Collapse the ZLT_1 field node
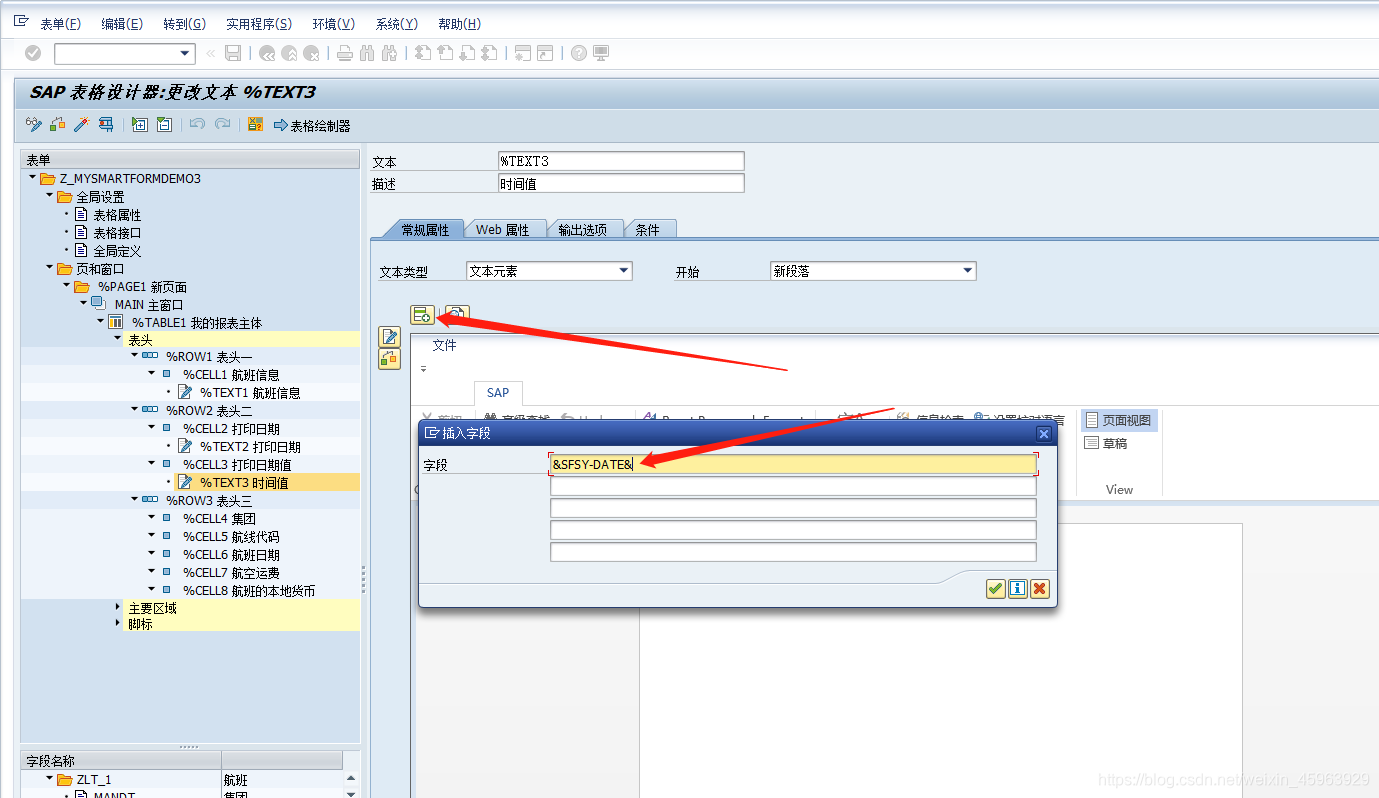This screenshot has height=798, width=1379. pos(49,778)
